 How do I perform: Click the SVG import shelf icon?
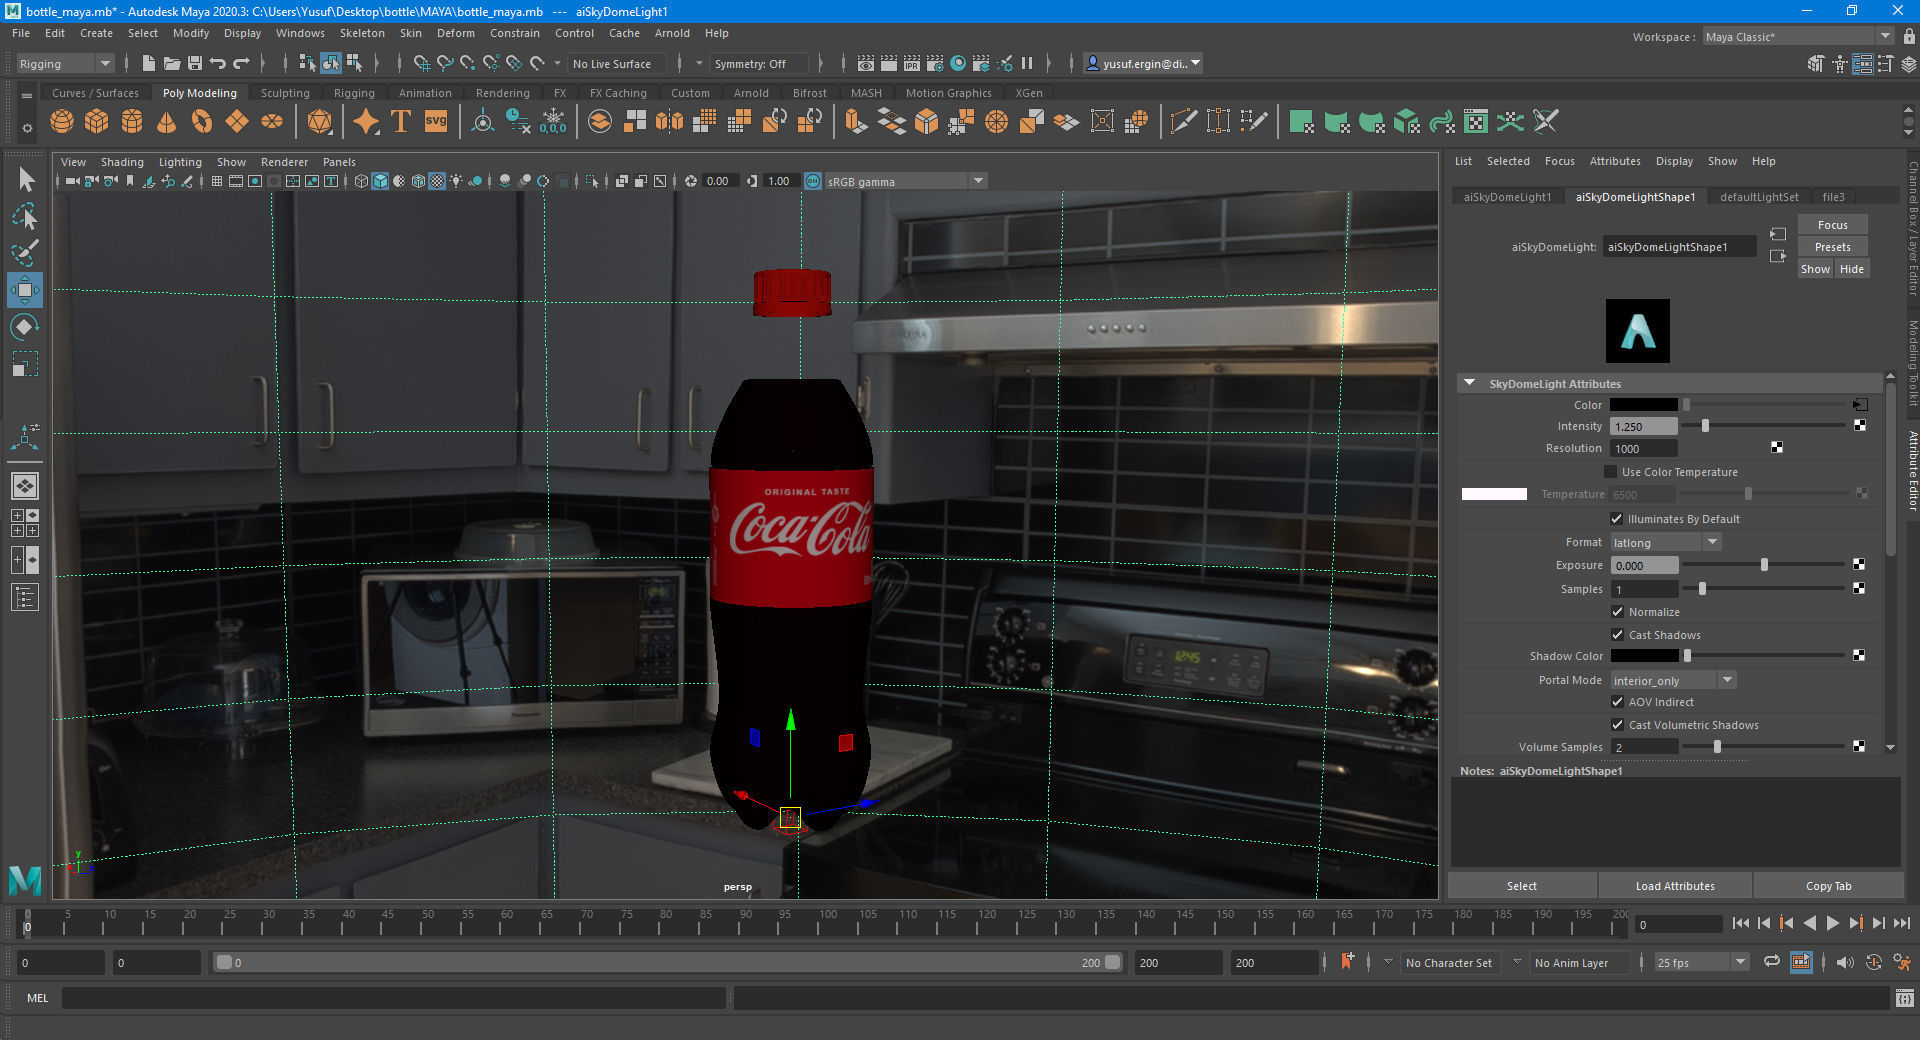click(x=436, y=122)
